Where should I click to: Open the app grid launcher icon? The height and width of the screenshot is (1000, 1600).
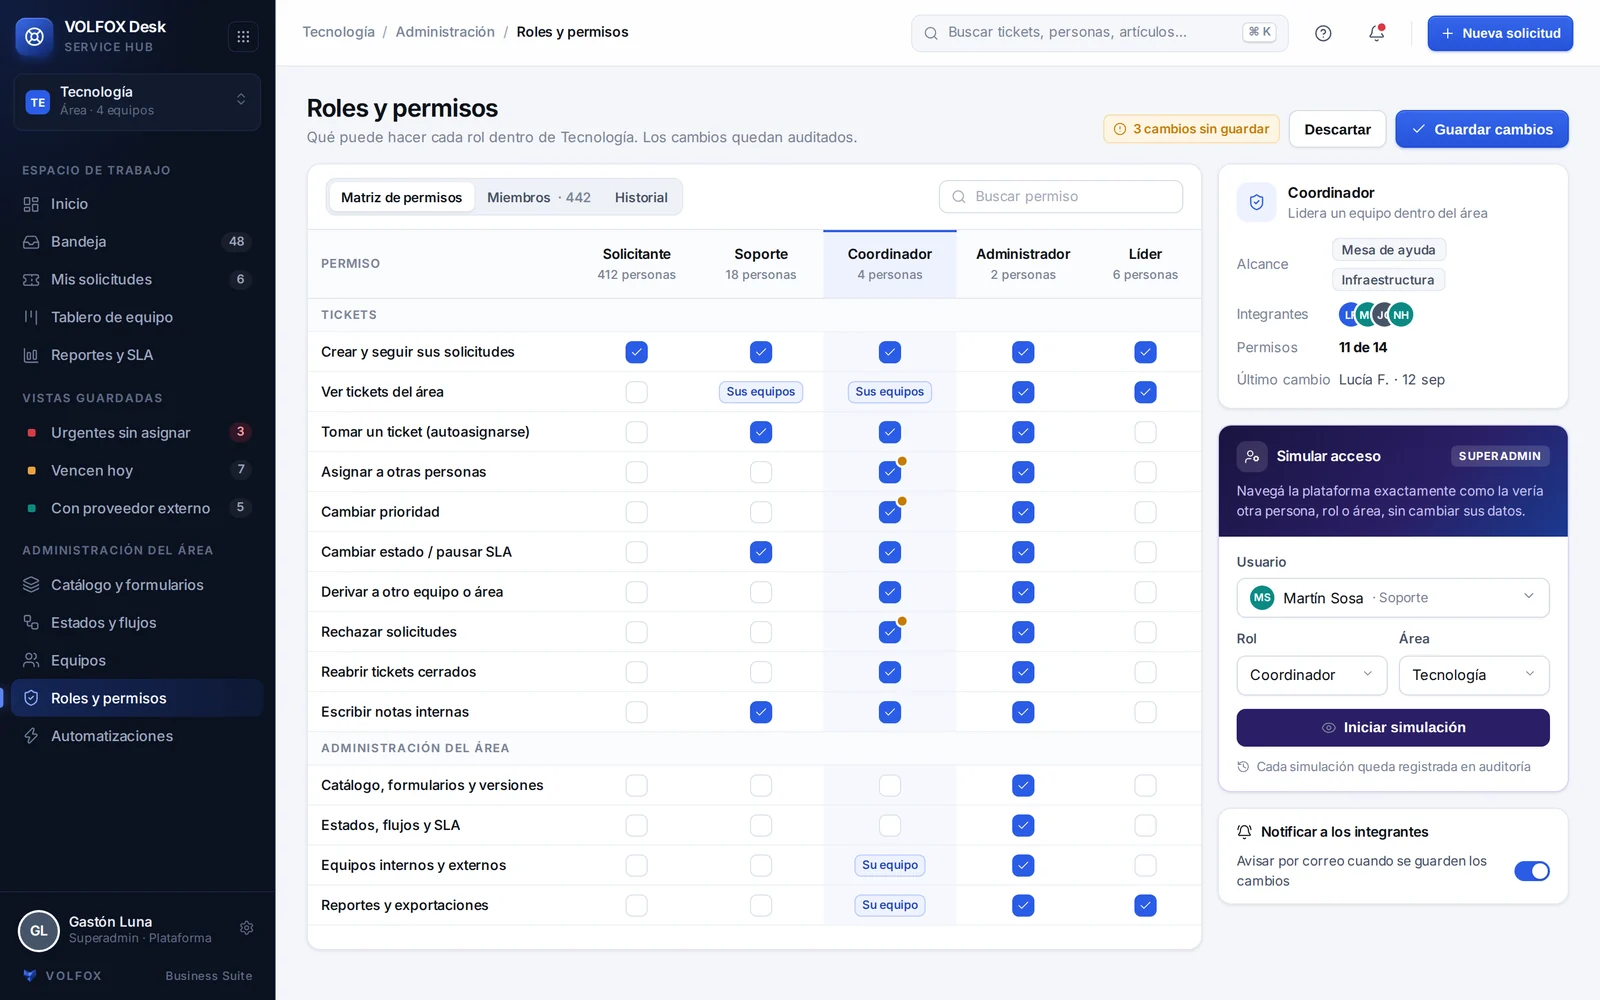tap(243, 37)
